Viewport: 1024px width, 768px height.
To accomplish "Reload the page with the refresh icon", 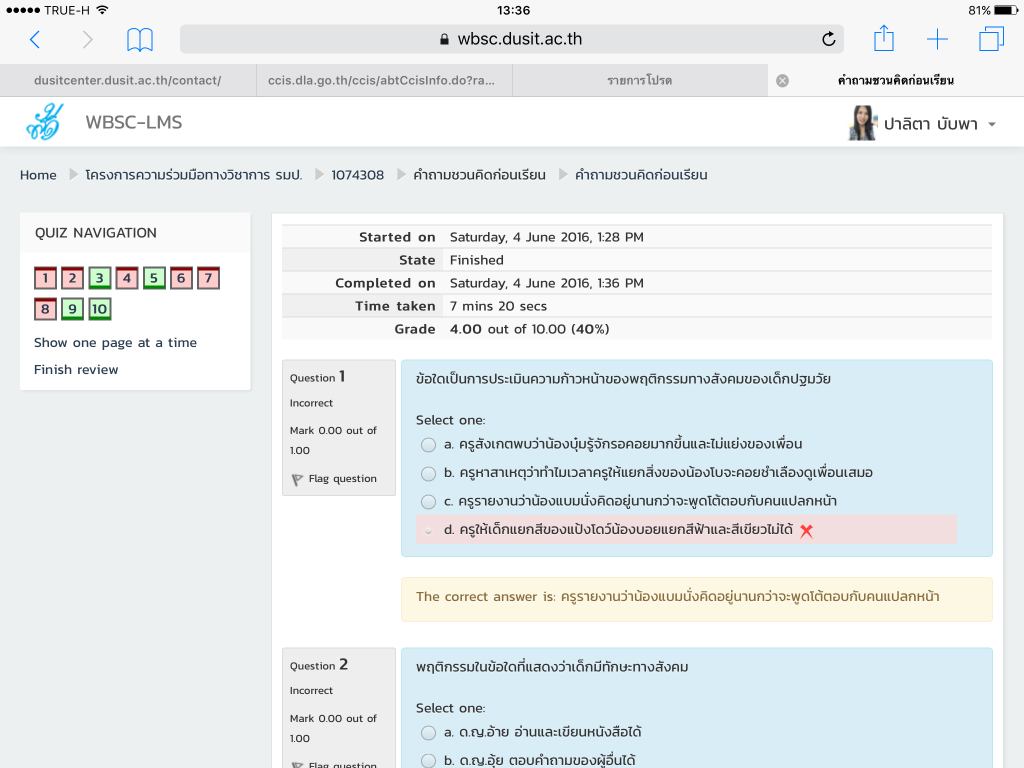I will [828, 40].
